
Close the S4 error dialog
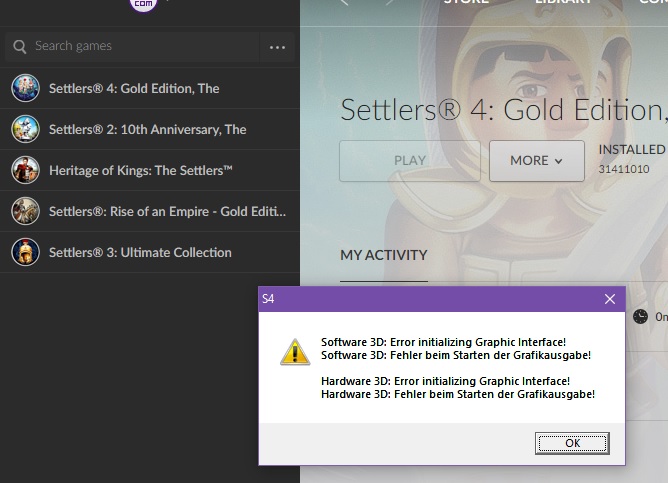(610, 299)
